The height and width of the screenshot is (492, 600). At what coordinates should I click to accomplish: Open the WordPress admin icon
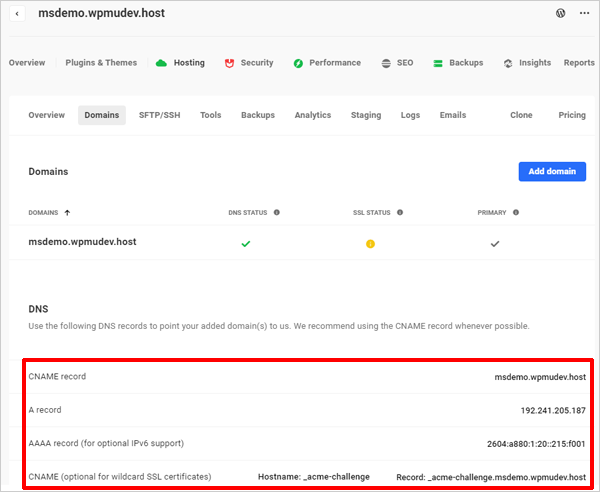pyautogui.click(x=561, y=13)
